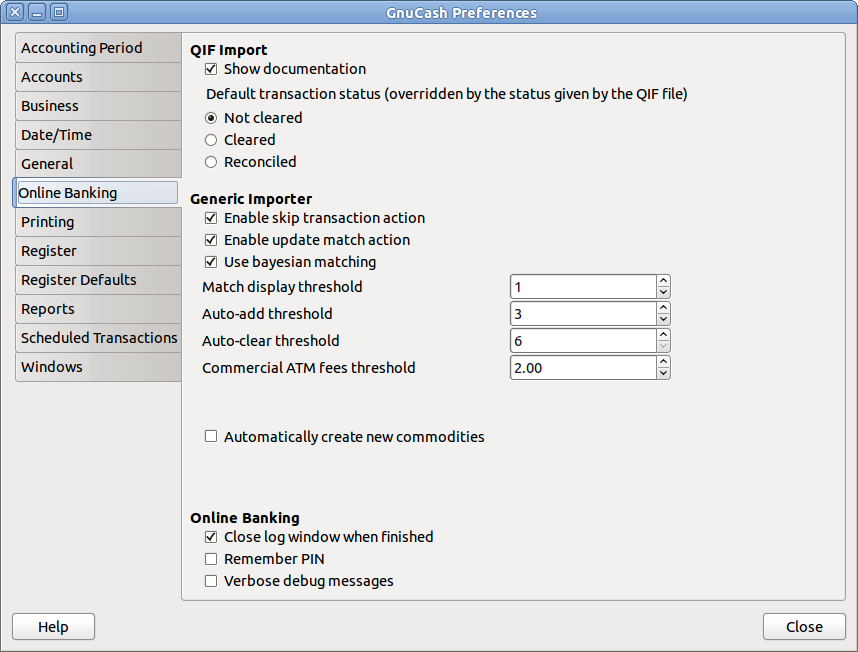Decrease the Auto-add threshold value
The image size is (858, 652).
click(x=663, y=320)
